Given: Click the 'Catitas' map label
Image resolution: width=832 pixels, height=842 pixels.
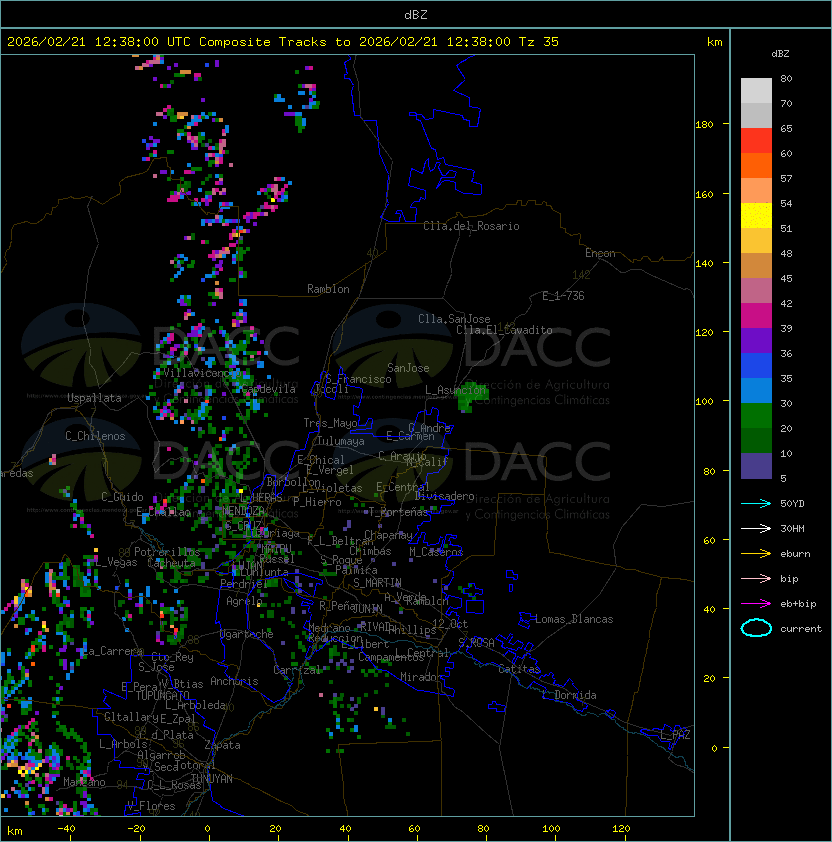Looking at the screenshot, I should [519, 669].
